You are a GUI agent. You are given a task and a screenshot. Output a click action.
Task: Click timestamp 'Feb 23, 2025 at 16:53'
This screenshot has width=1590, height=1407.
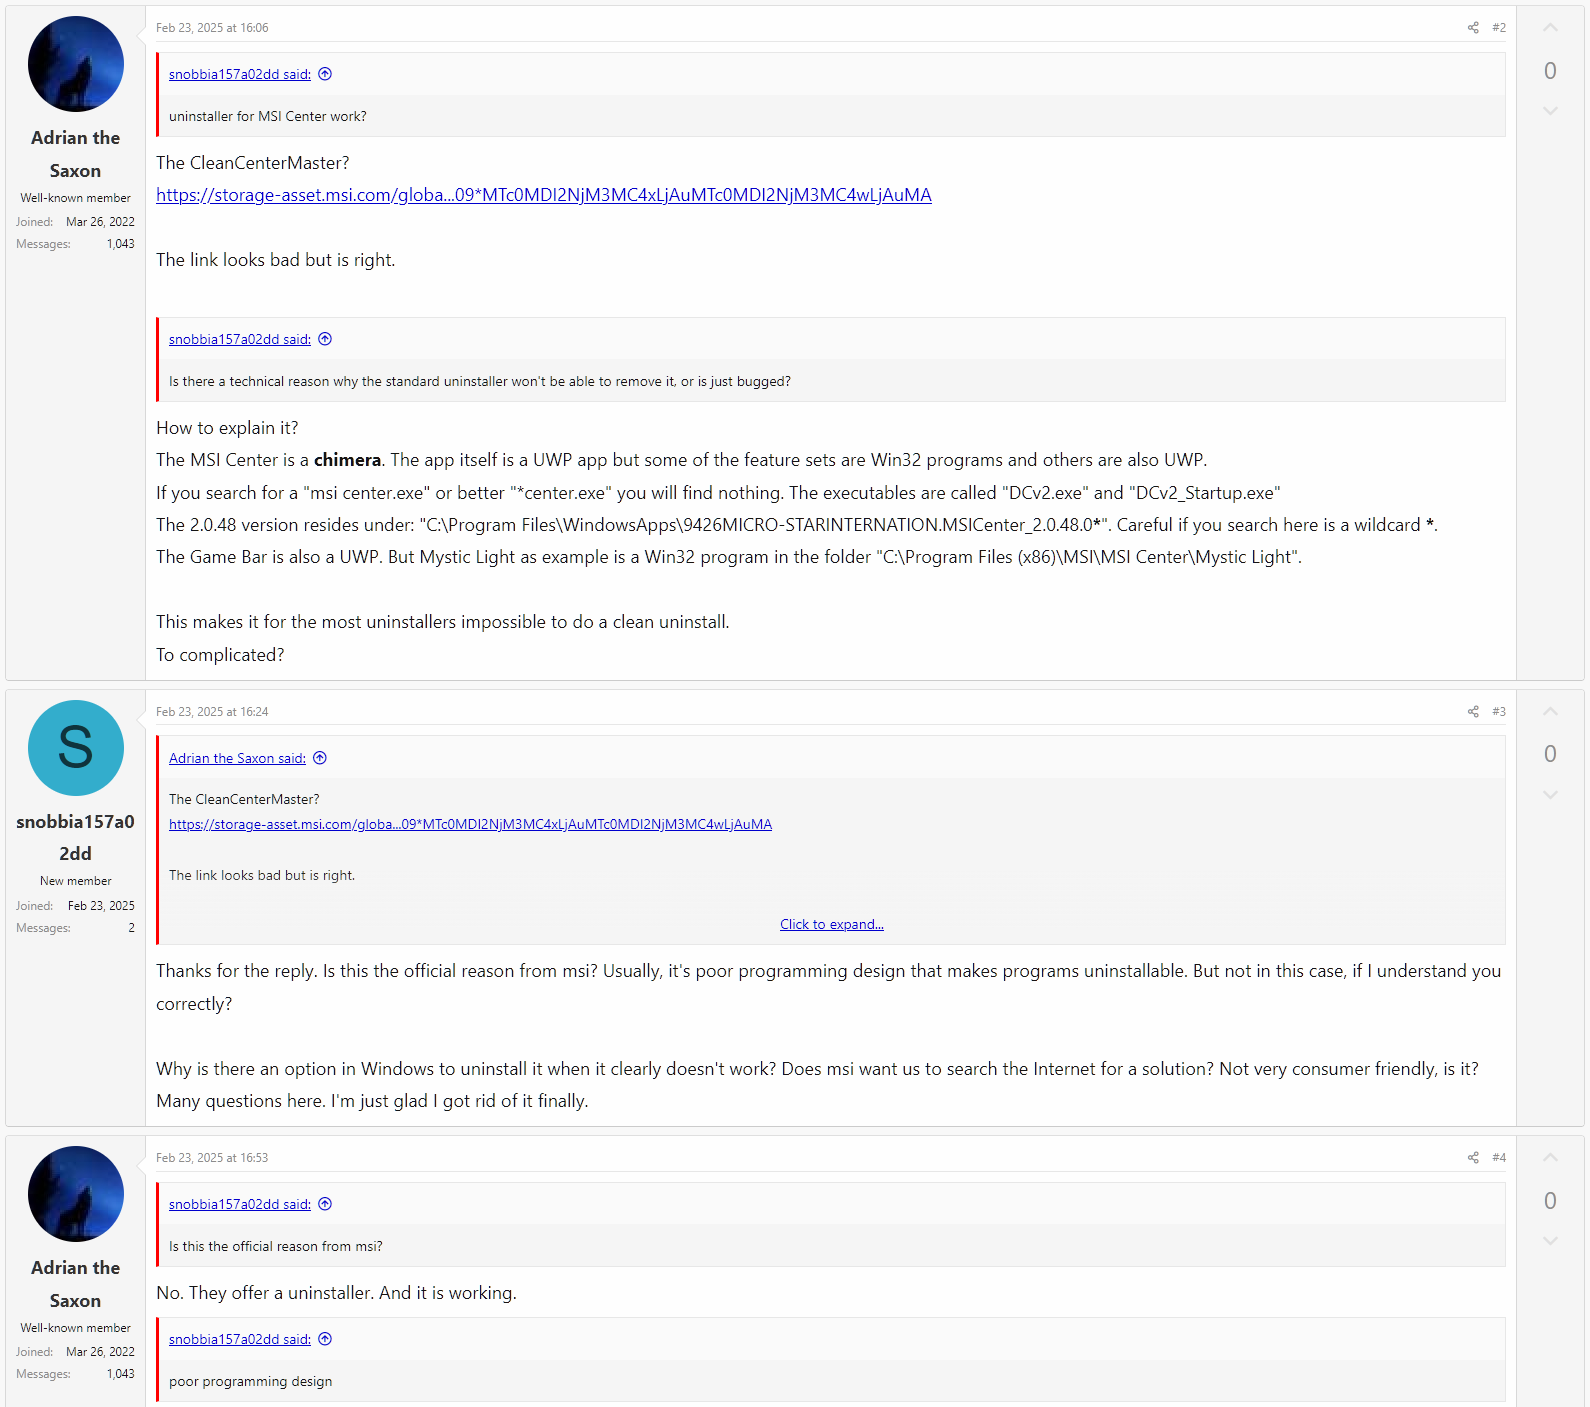212,1158
